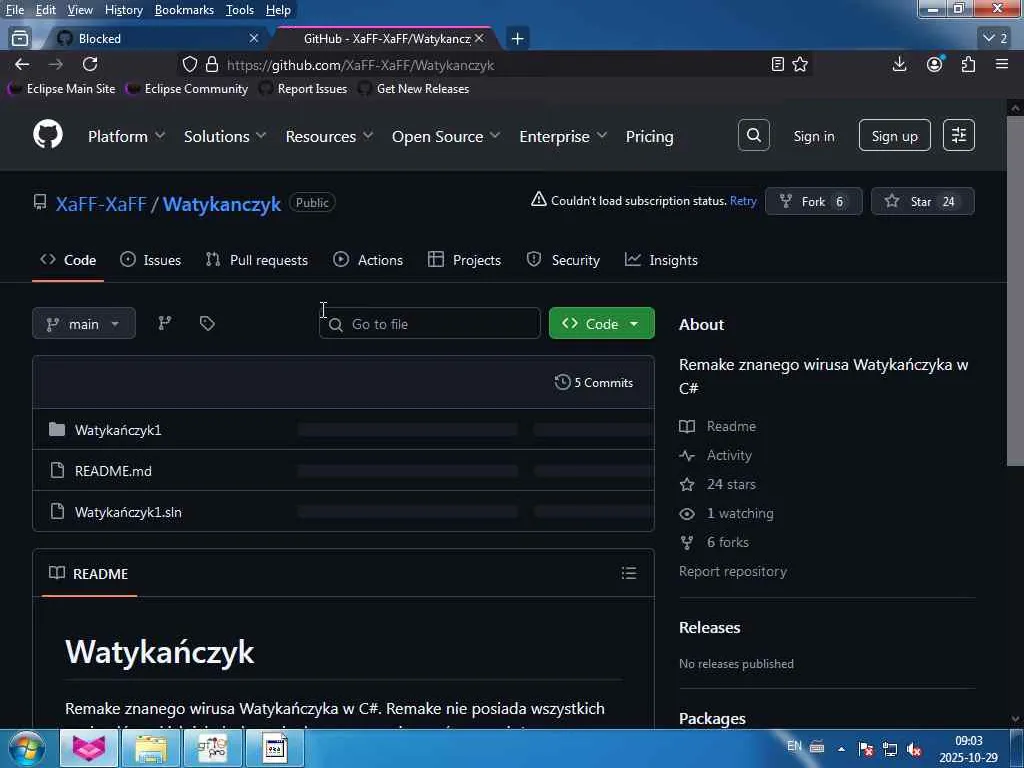Screen dimensions: 1024x768
Task: Click the Sign up button
Action: point(894,136)
